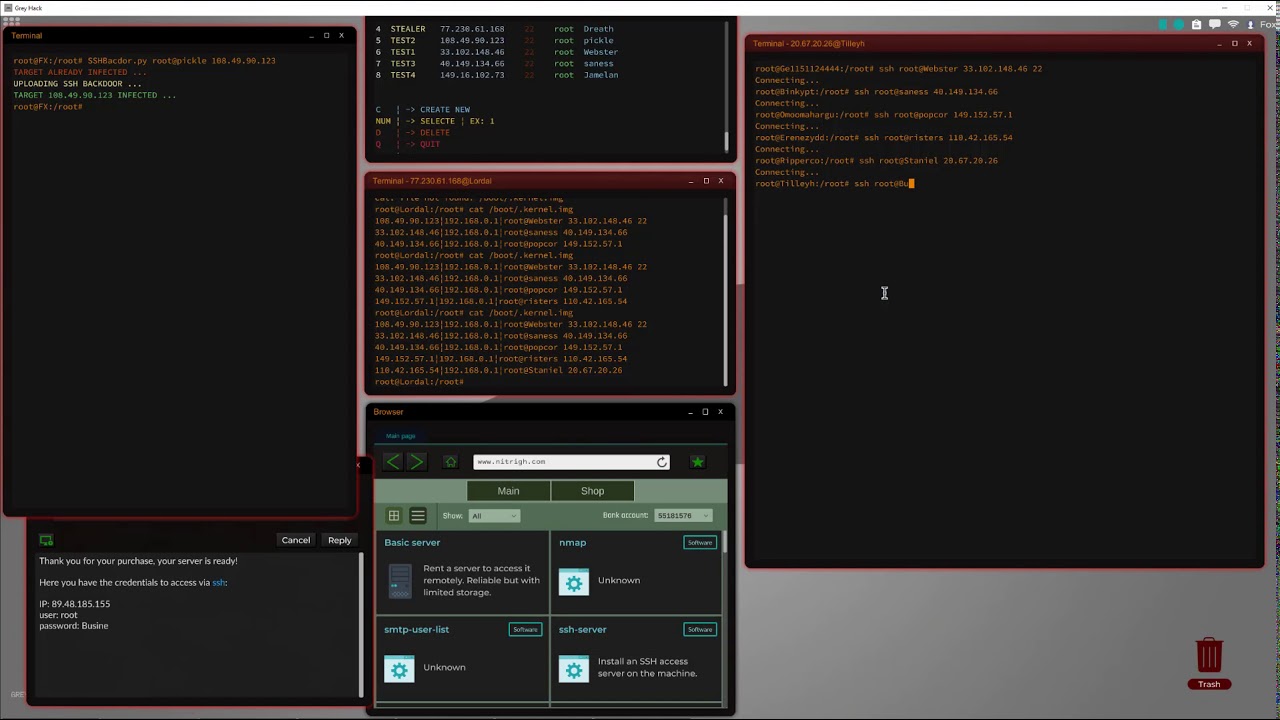The image size is (1280, 720).
Task: Open the nmap listing title
Action: click(x=572, y=543)
